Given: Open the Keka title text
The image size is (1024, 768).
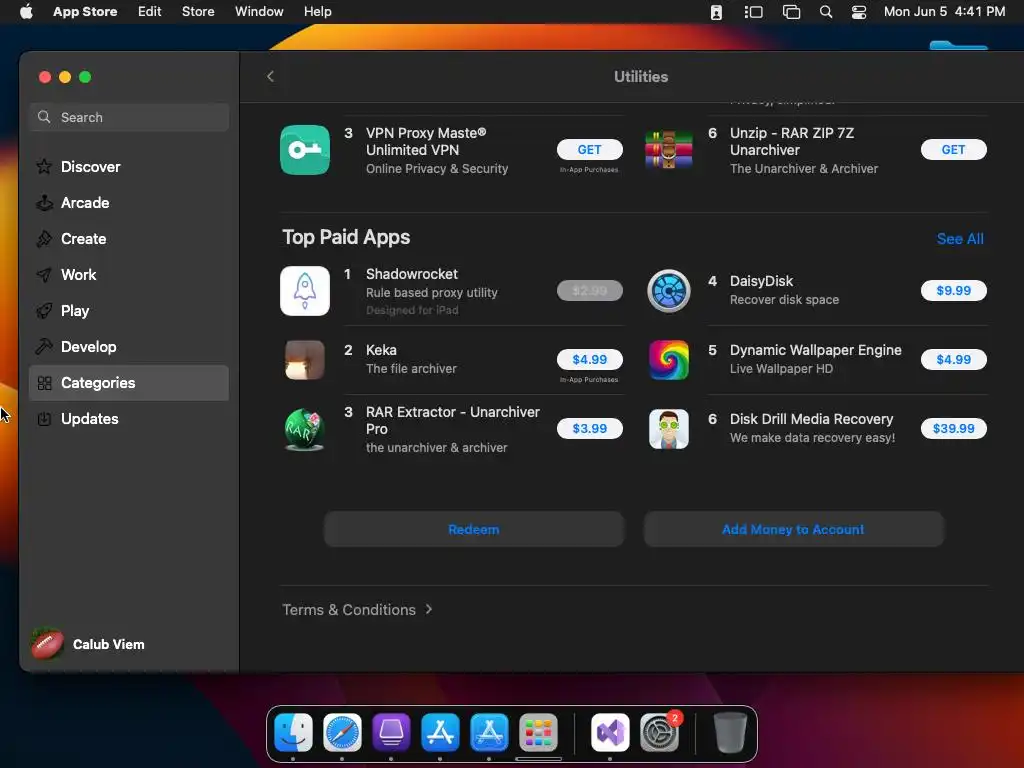Looking at the screenshot, I should (381, 350).
